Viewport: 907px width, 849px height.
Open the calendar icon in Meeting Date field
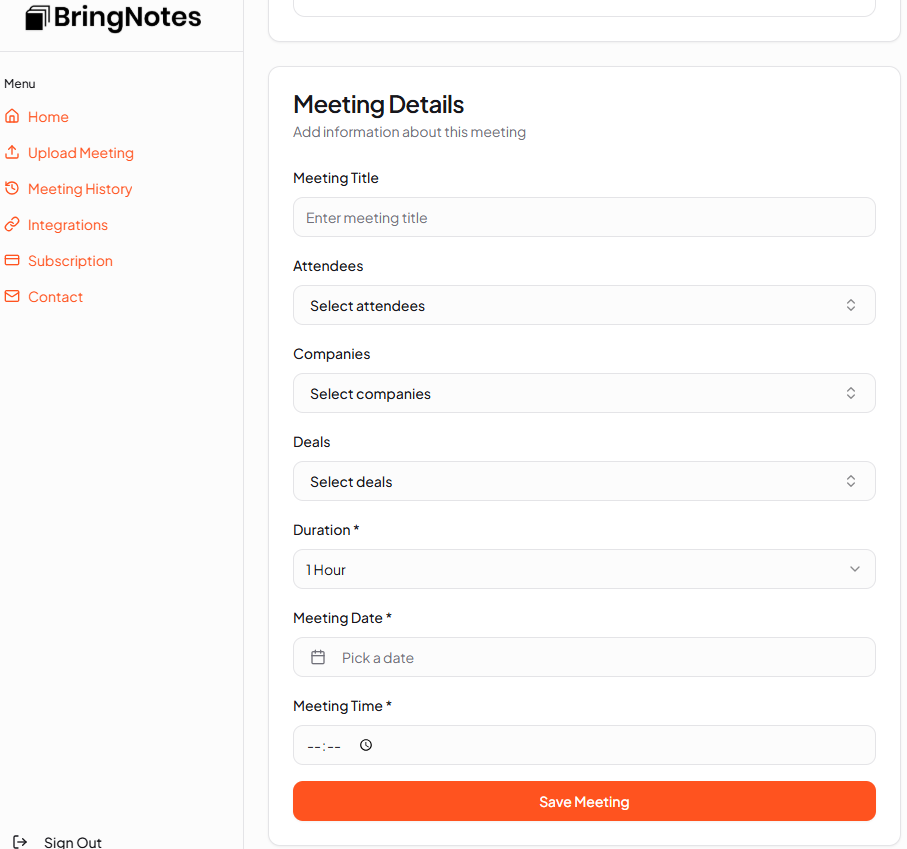tap(318, 657)
